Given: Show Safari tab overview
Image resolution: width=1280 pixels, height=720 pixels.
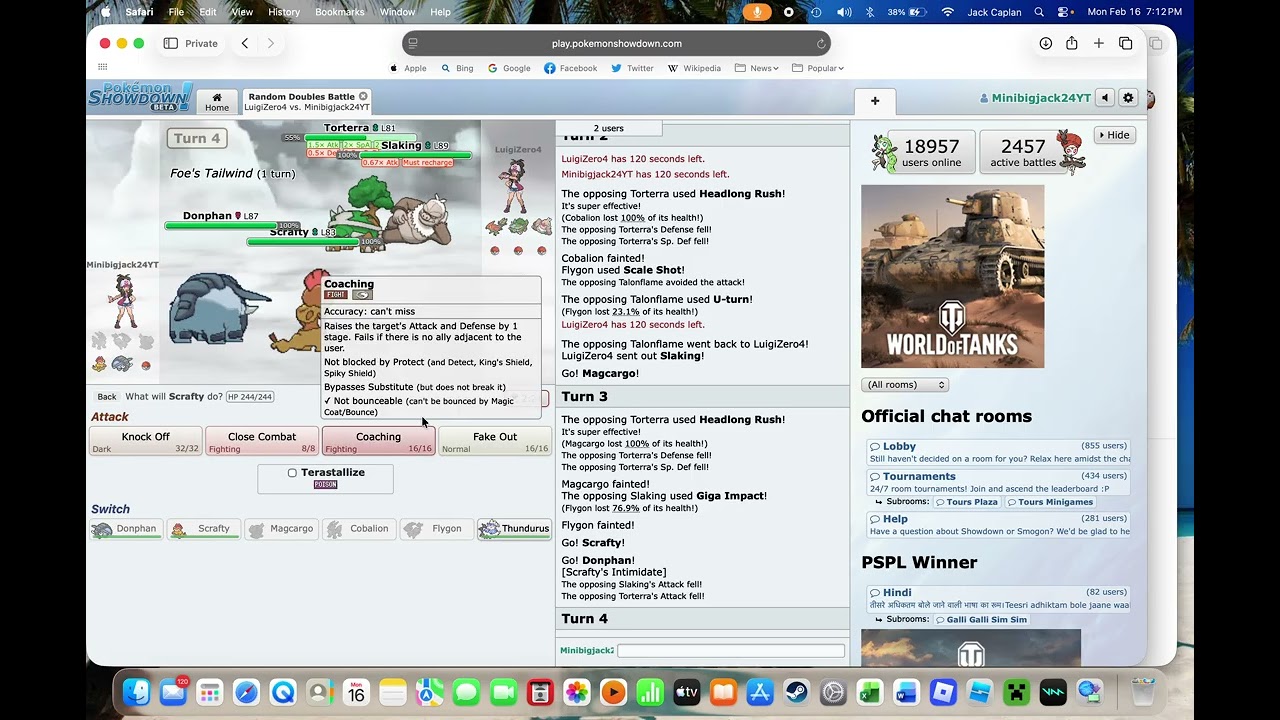Looking at the screenshot, I should click(1125, 43).
